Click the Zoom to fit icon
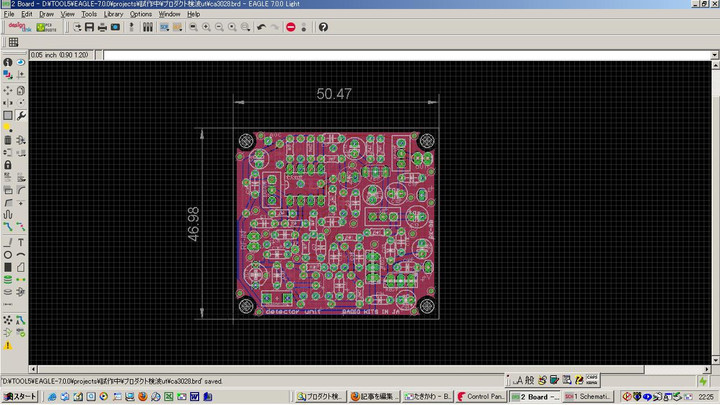 [191, 27]
